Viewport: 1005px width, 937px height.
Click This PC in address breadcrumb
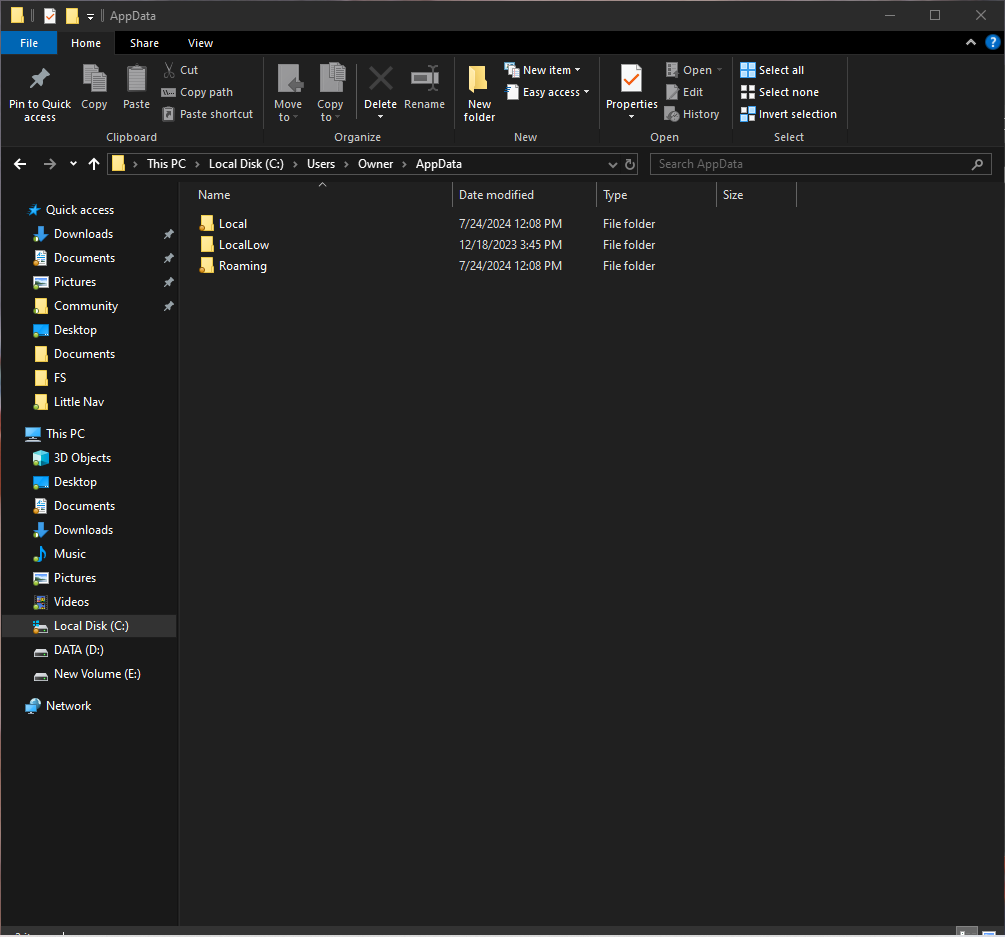point(166,164)
